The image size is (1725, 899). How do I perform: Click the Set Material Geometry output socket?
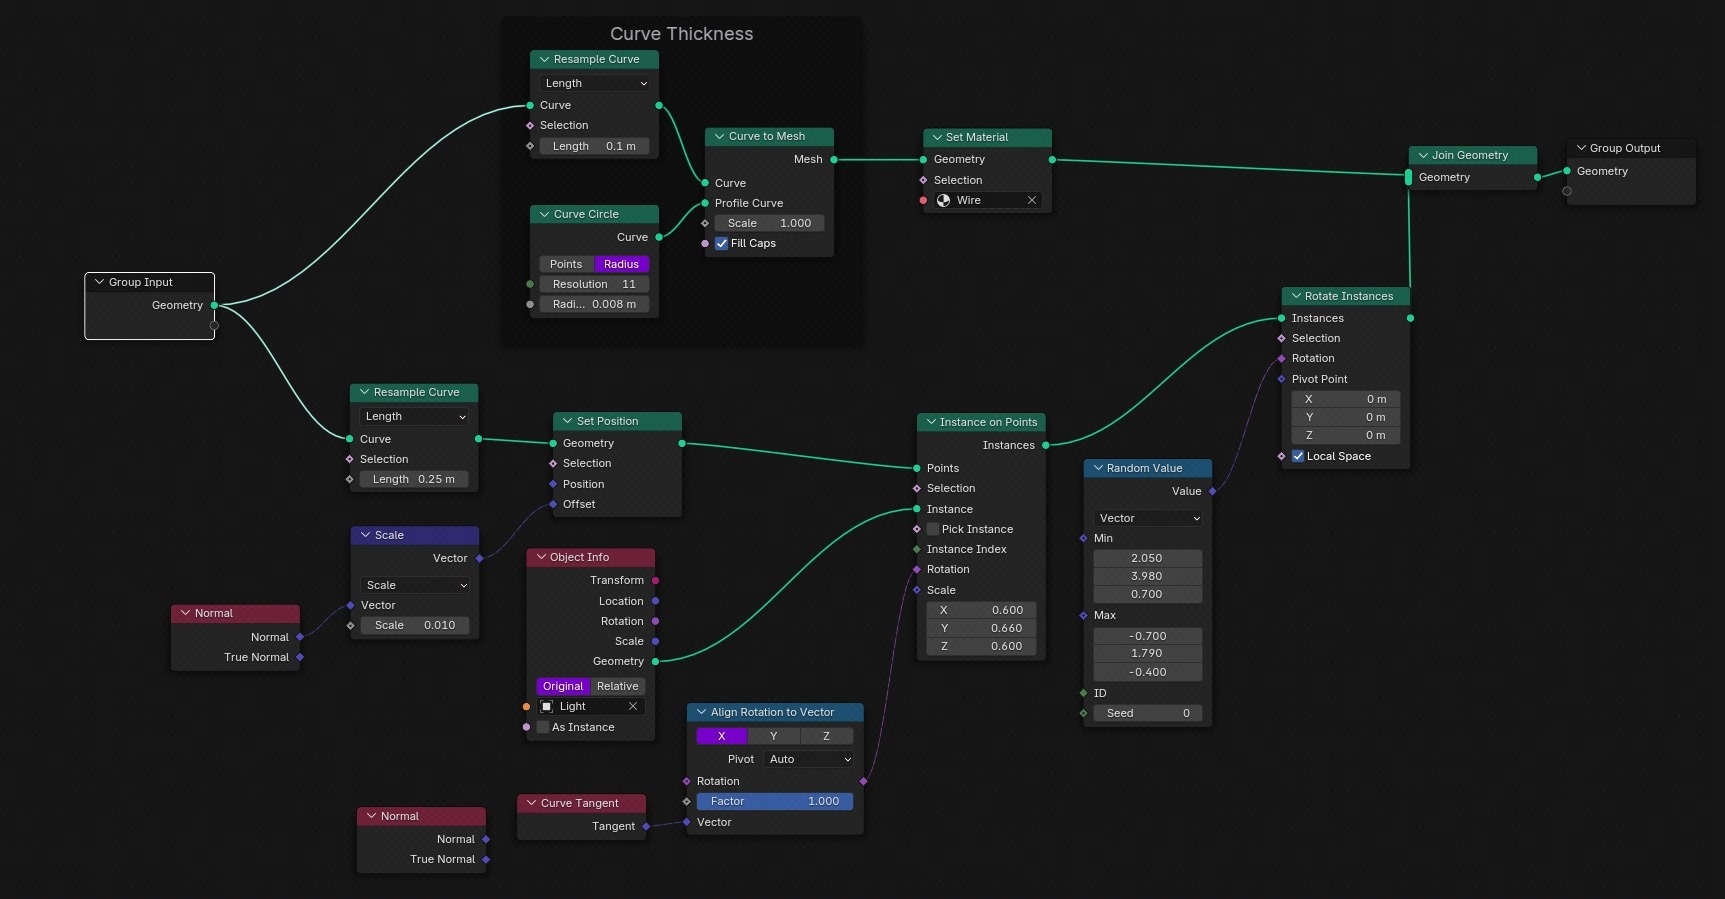pos(1052,159)
